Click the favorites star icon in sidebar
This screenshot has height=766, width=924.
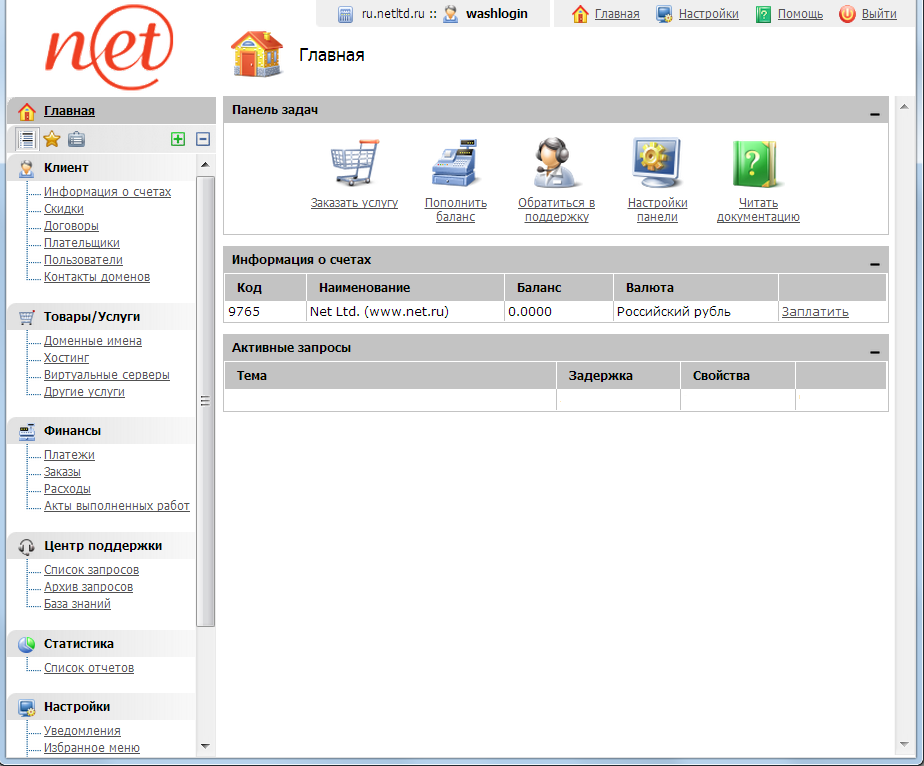point(52,139)
